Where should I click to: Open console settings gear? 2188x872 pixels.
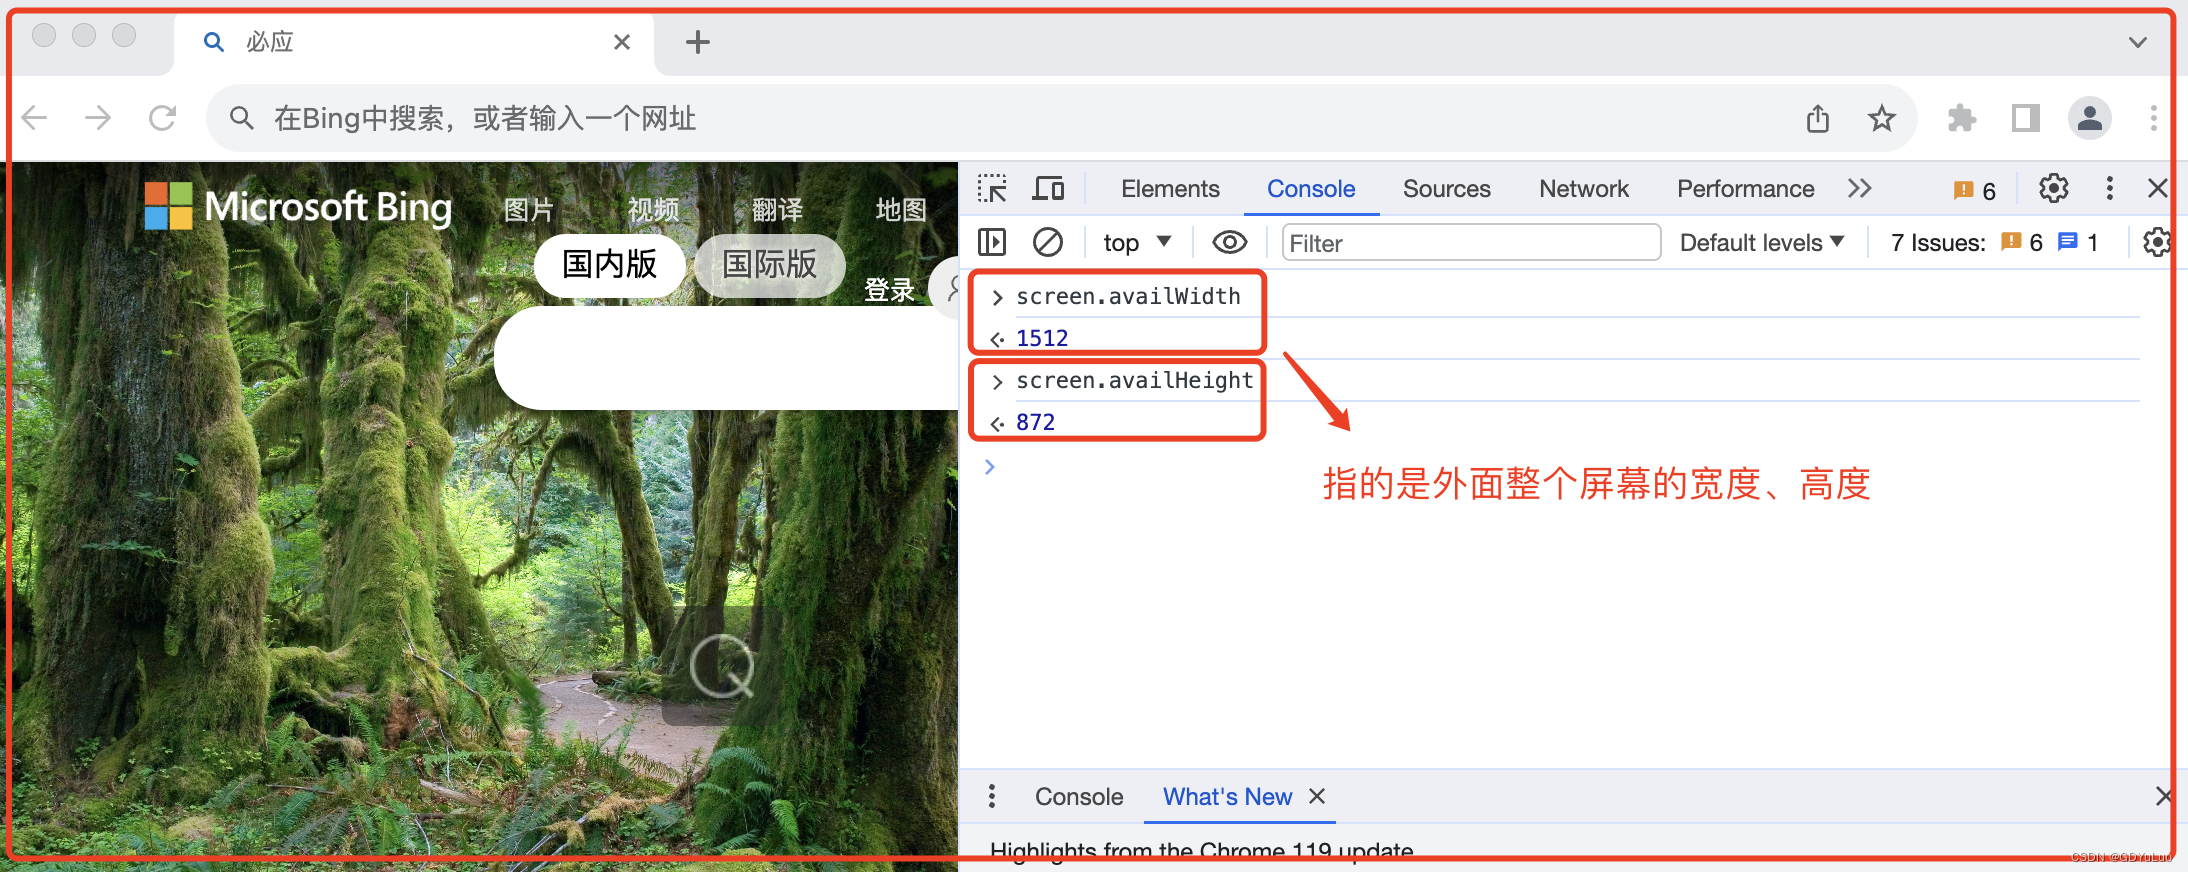click(x=2157, y=242)
